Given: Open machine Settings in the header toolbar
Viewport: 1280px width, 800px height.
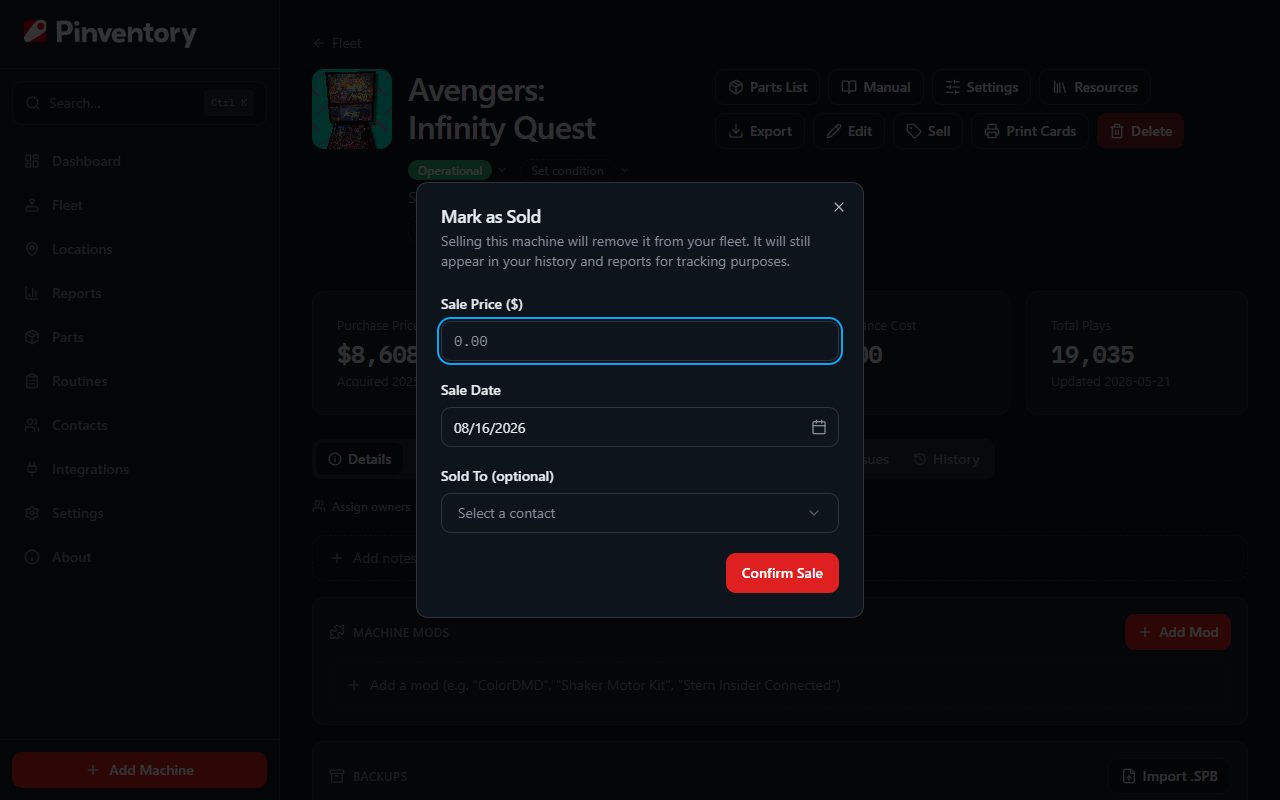Looking at the screenshot, I should coord(981,87).
